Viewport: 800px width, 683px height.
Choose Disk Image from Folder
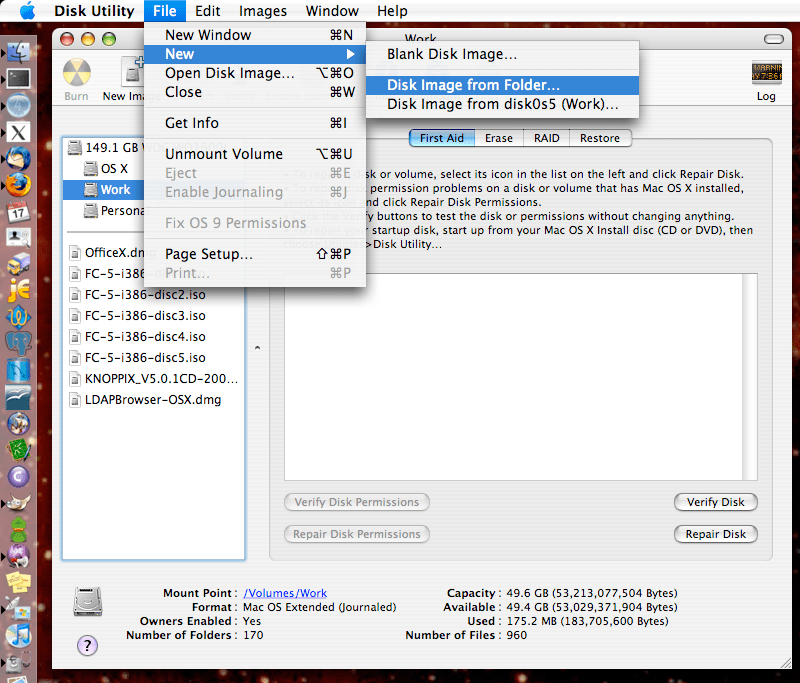tap(503, 85)
